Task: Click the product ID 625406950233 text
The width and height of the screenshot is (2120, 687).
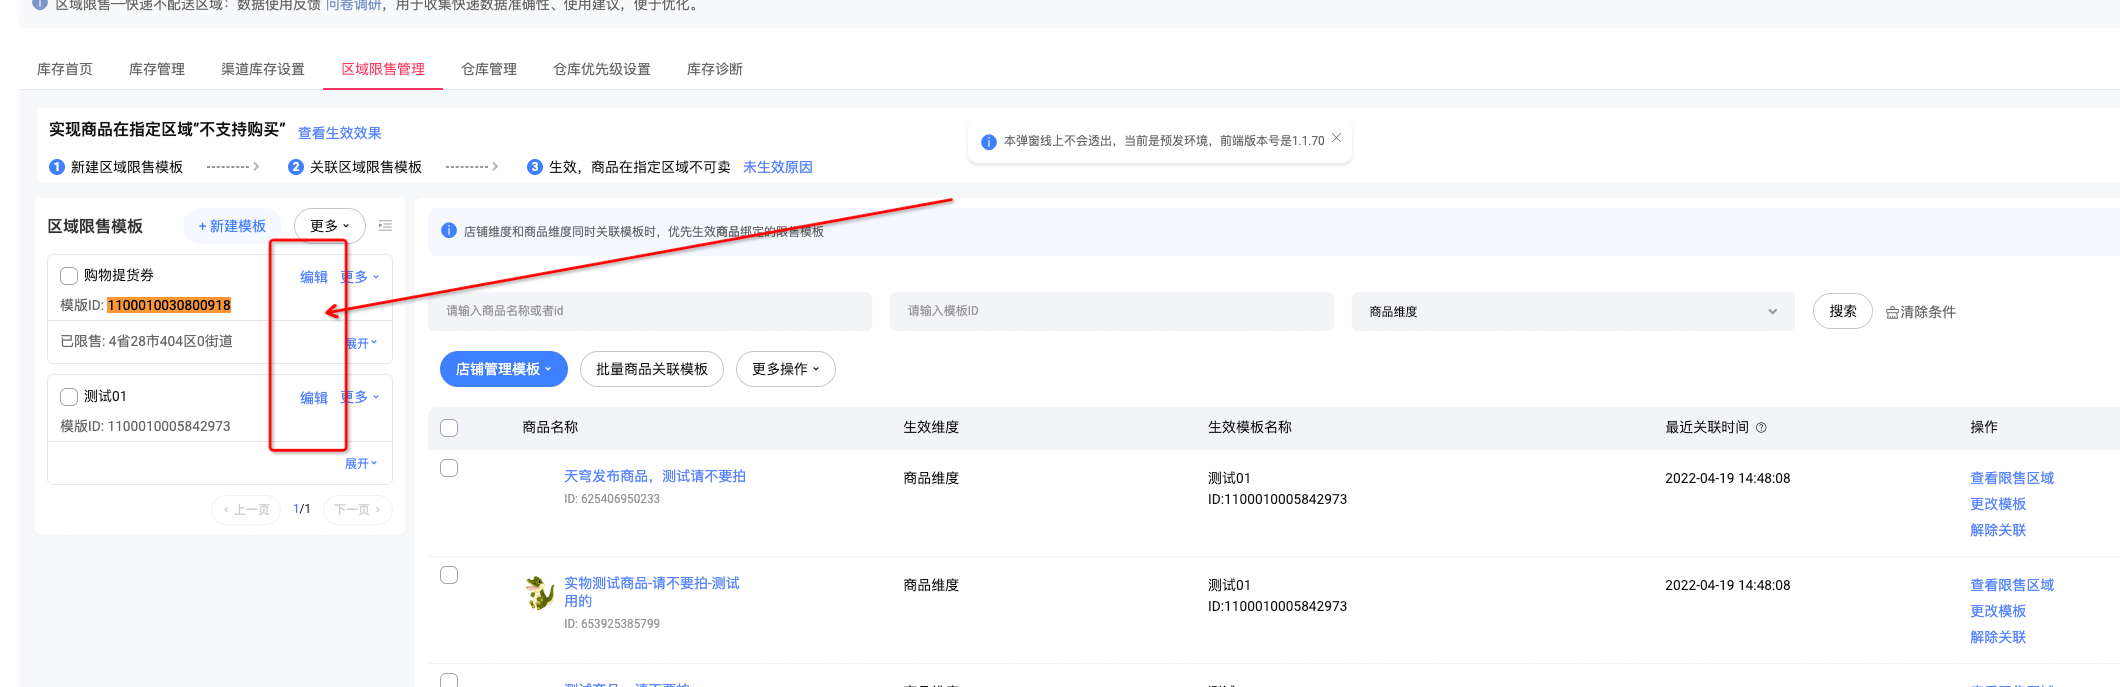Action: tap(612, 499)
